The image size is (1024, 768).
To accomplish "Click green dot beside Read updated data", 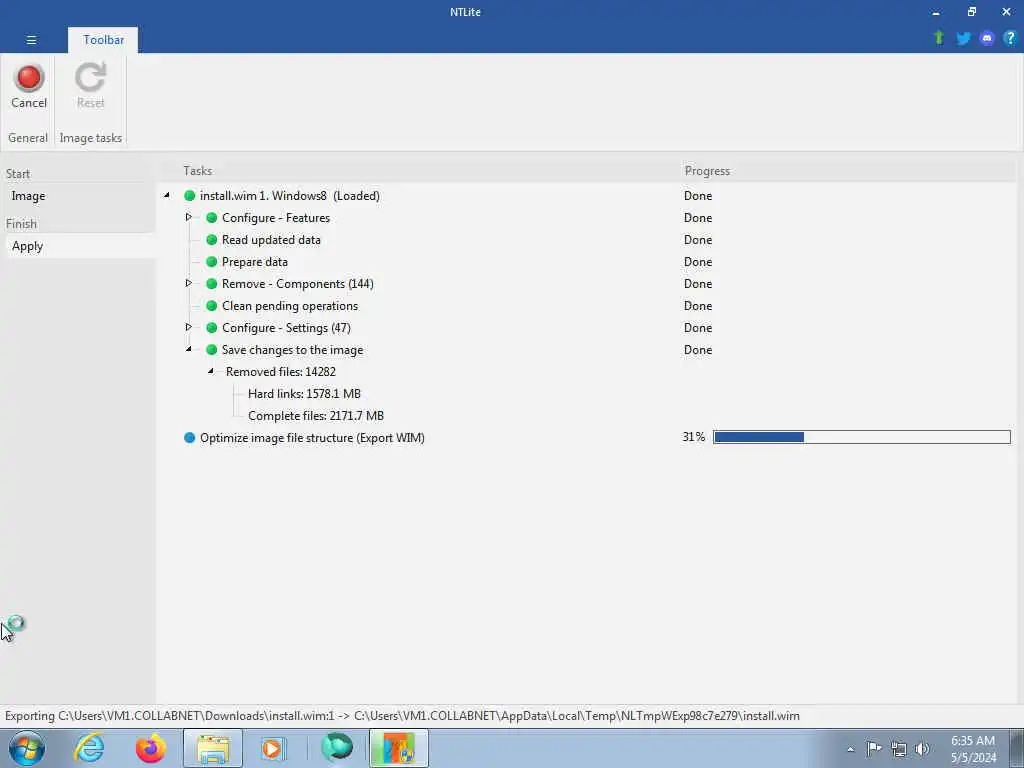I will (212, 240).
